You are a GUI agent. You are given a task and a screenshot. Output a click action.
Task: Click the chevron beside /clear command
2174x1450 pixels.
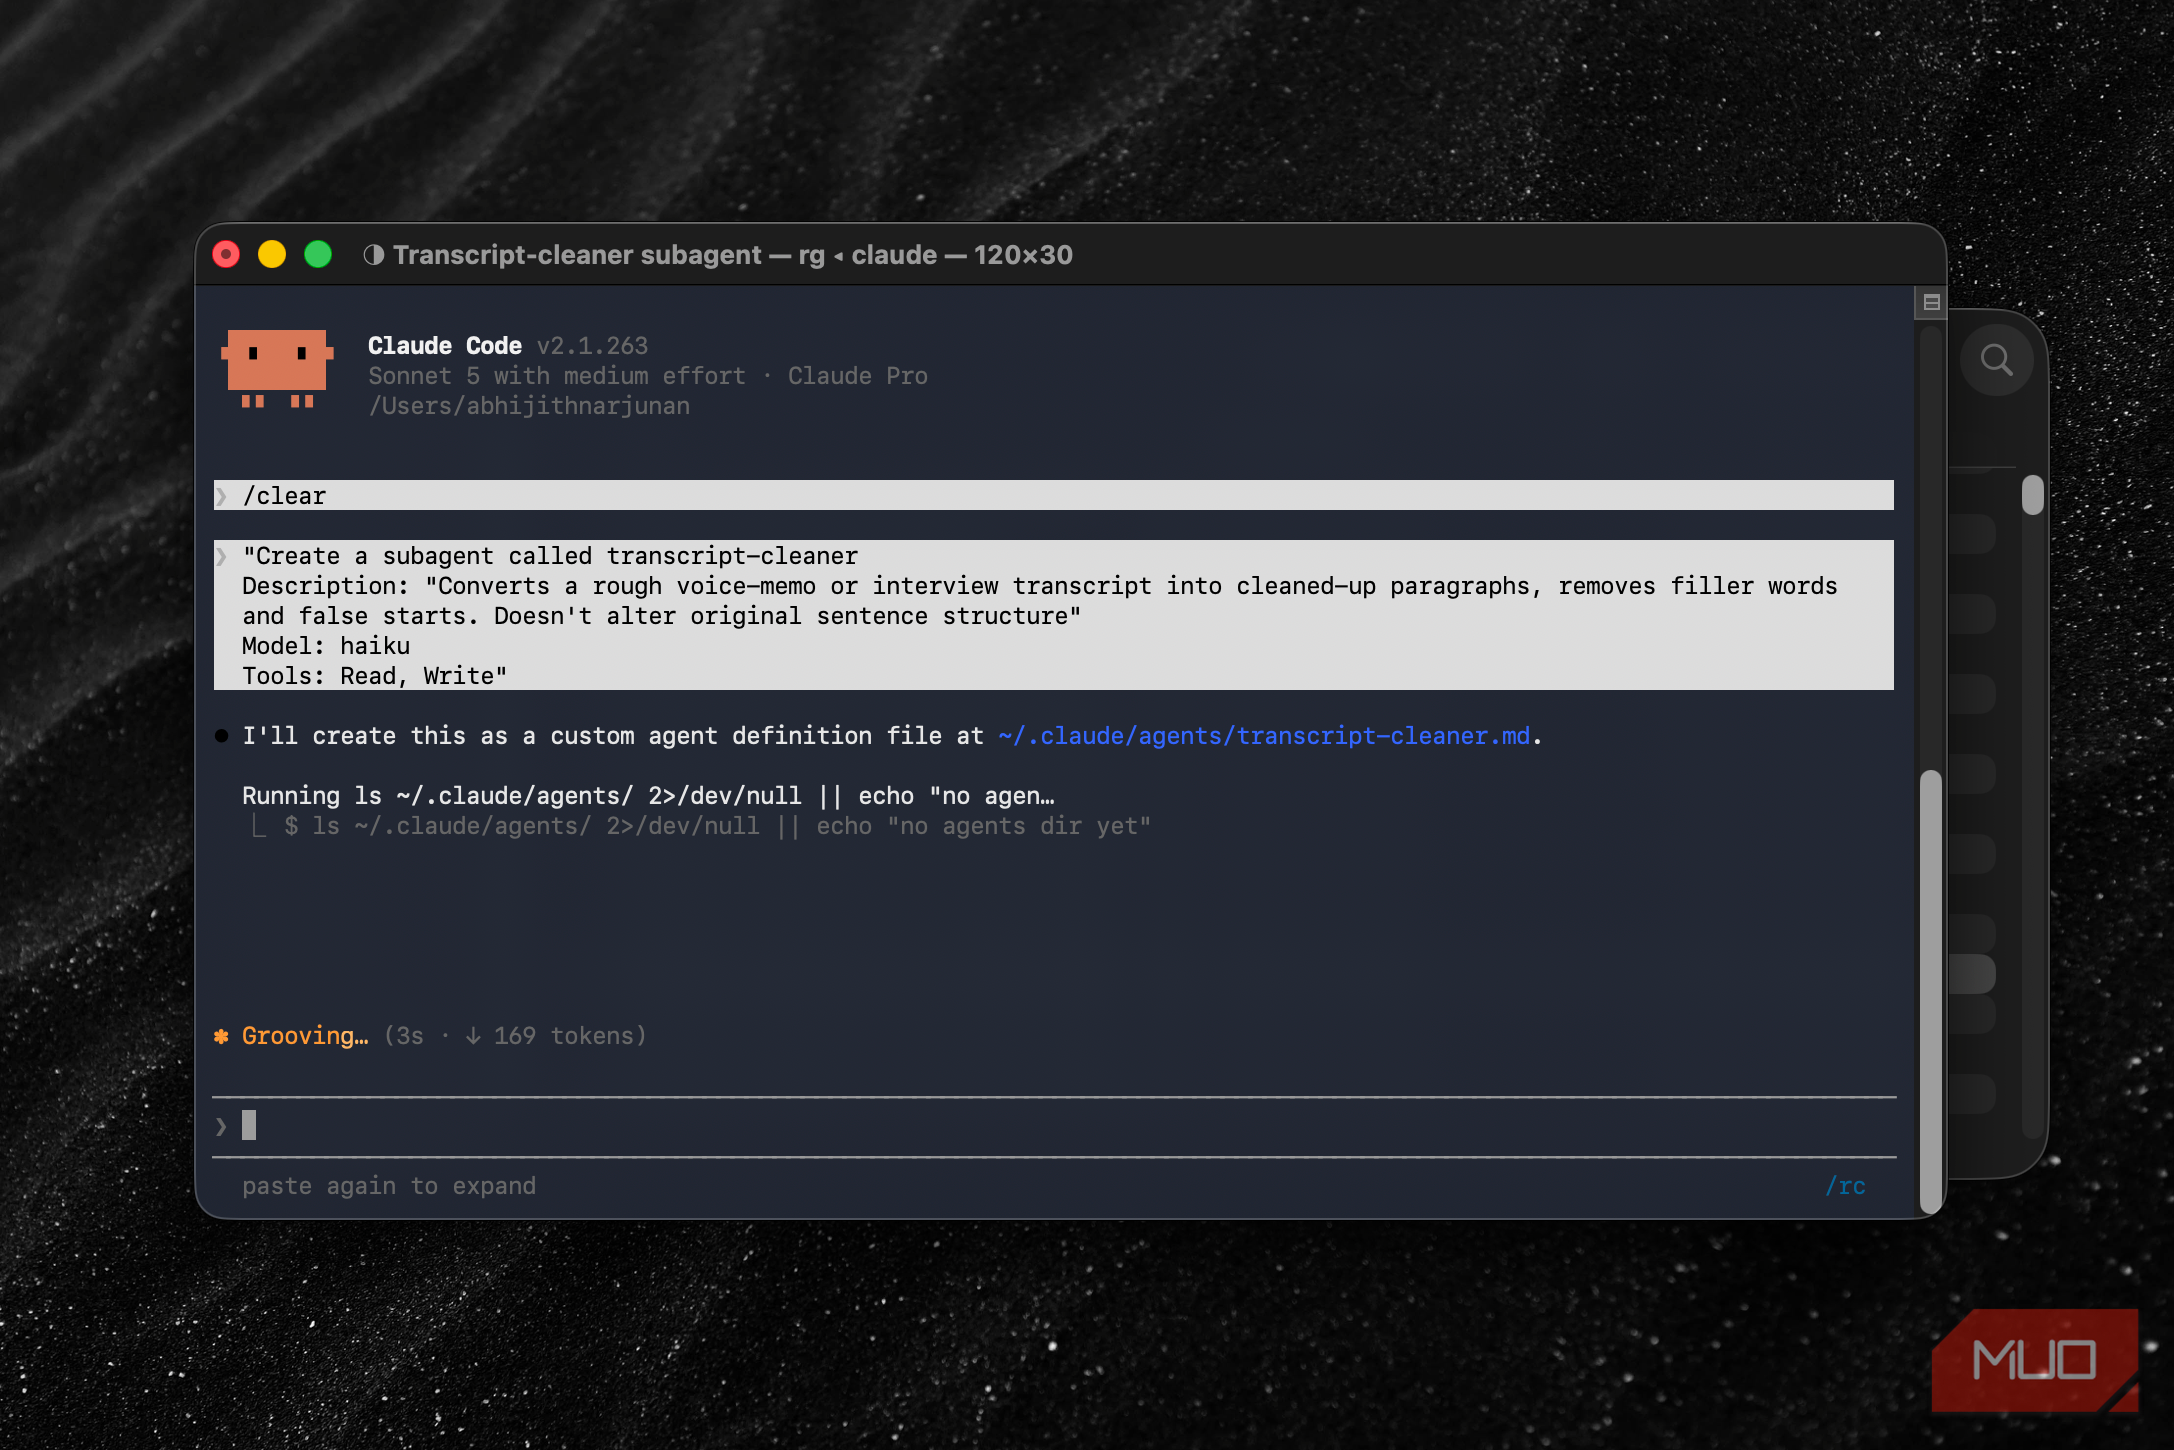[x=222, y=496]
